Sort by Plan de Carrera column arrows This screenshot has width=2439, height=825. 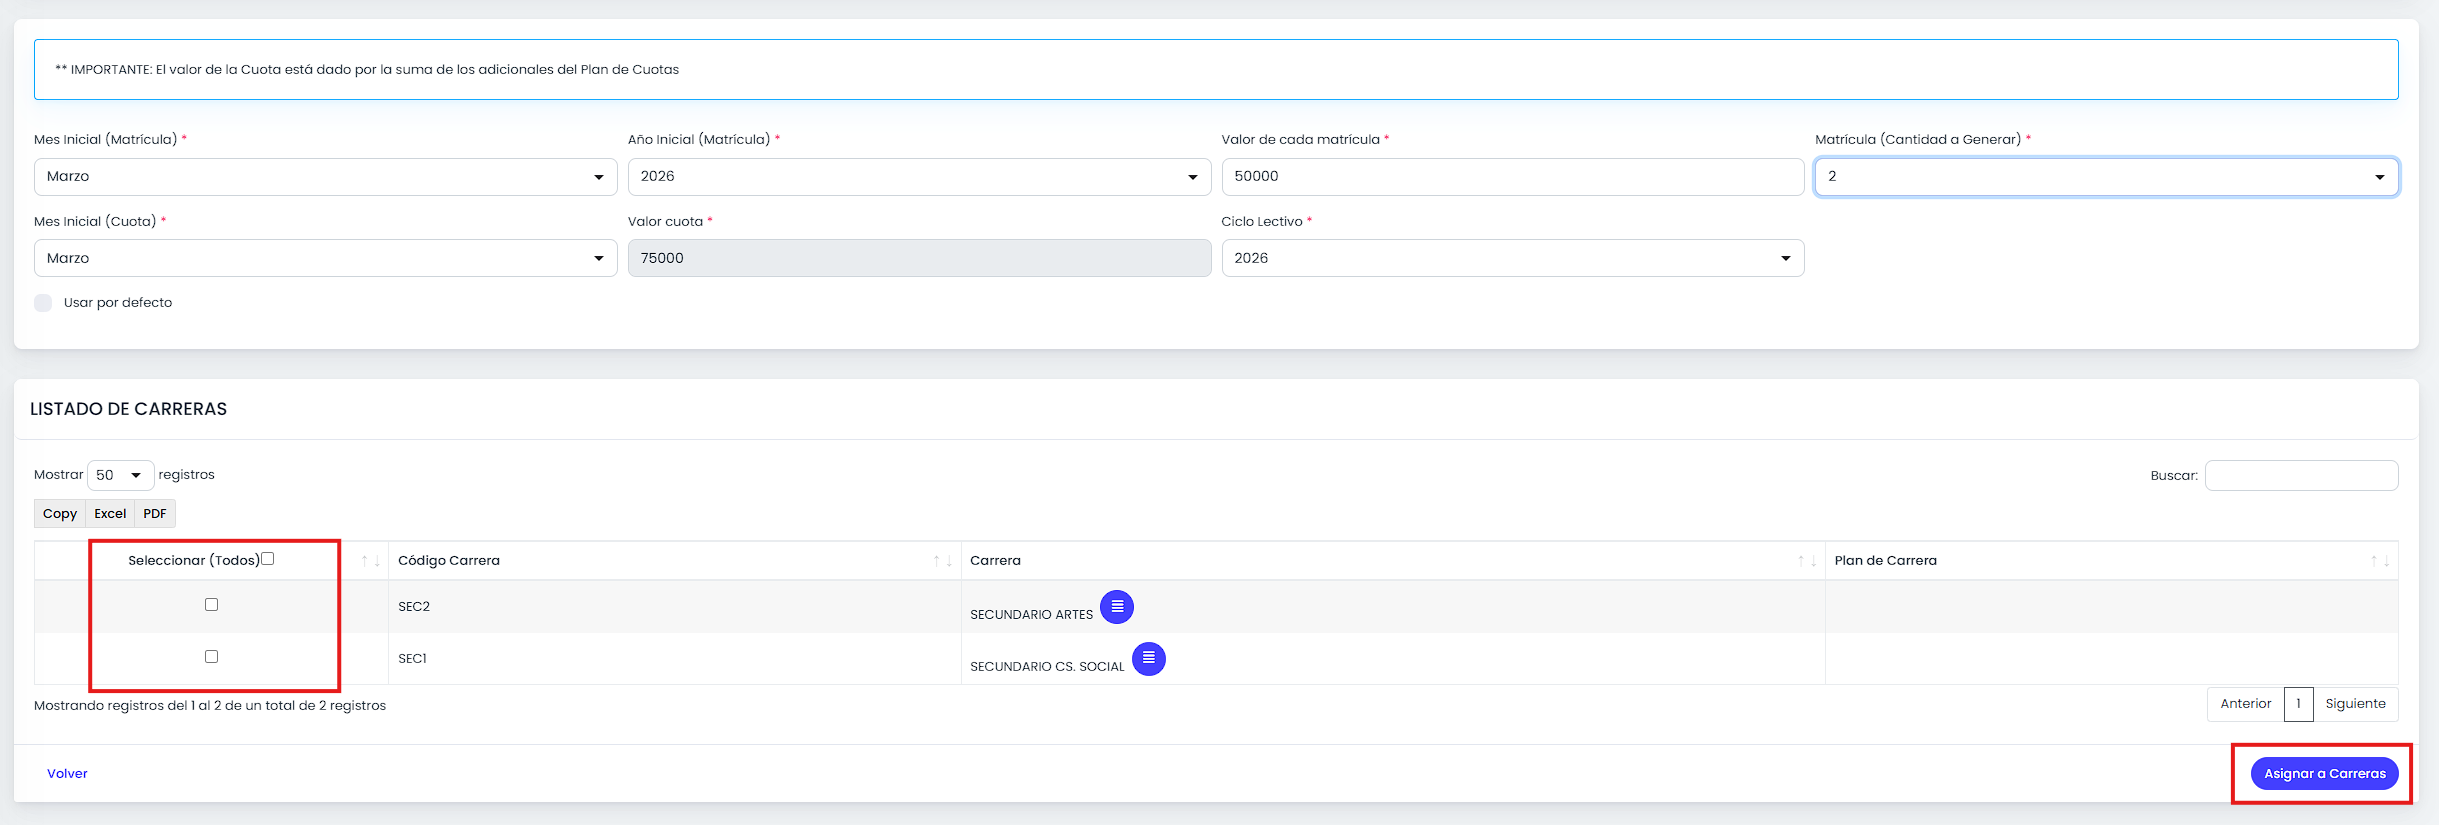tap(2380, 561)
